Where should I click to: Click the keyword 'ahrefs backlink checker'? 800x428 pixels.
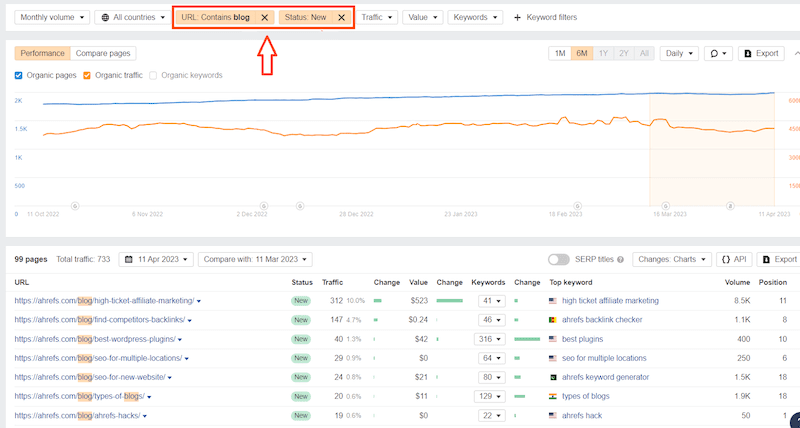coord(602,320)
